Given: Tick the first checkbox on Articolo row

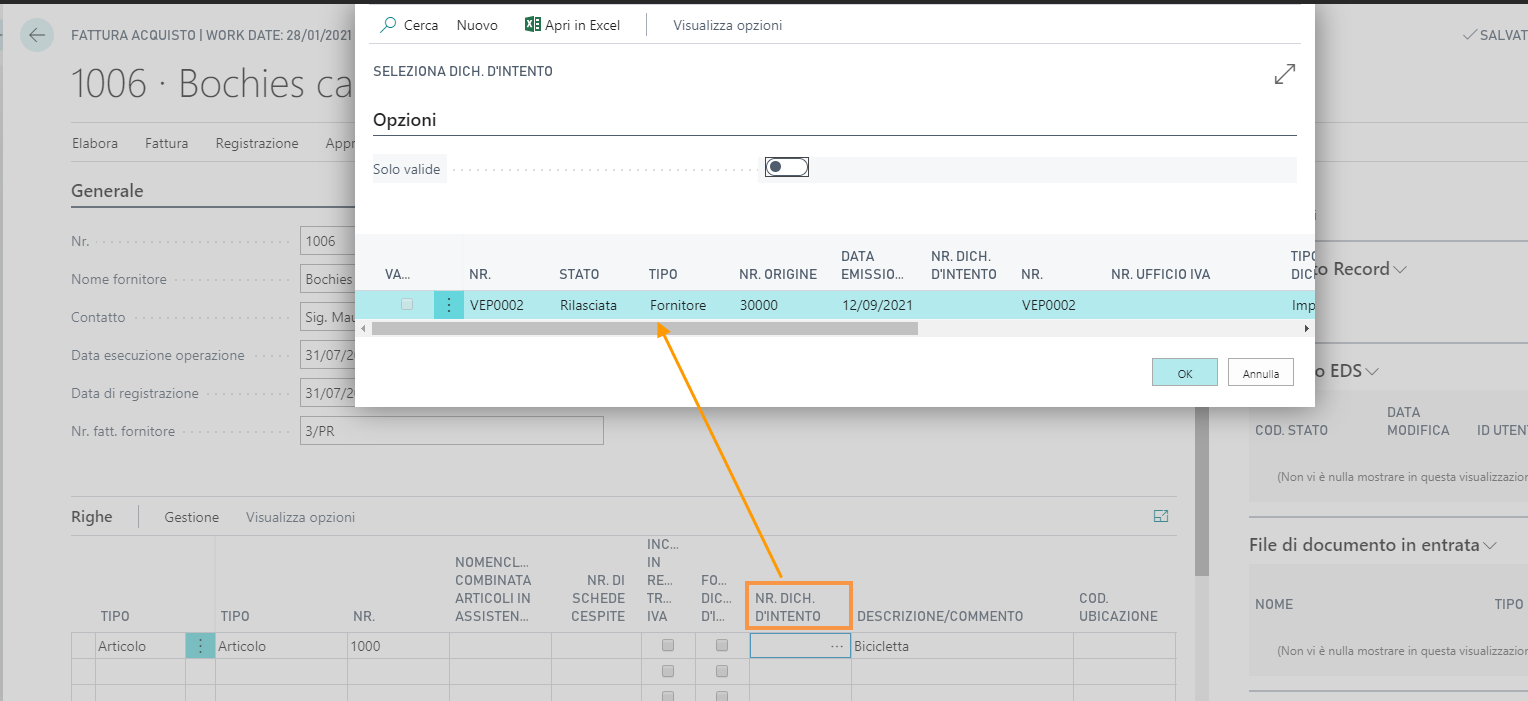Looking at the screenshot, I should pyautogui.click(x=668, y=646).
